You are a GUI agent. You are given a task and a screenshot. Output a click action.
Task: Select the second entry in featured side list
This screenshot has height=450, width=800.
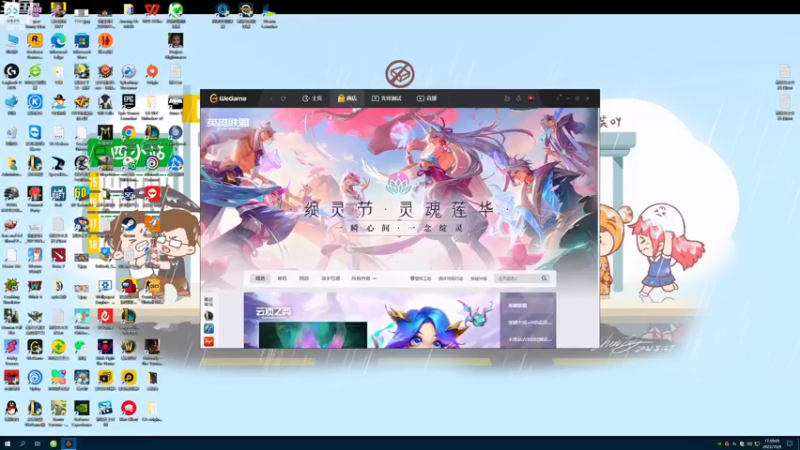click(x=528, y=322)
